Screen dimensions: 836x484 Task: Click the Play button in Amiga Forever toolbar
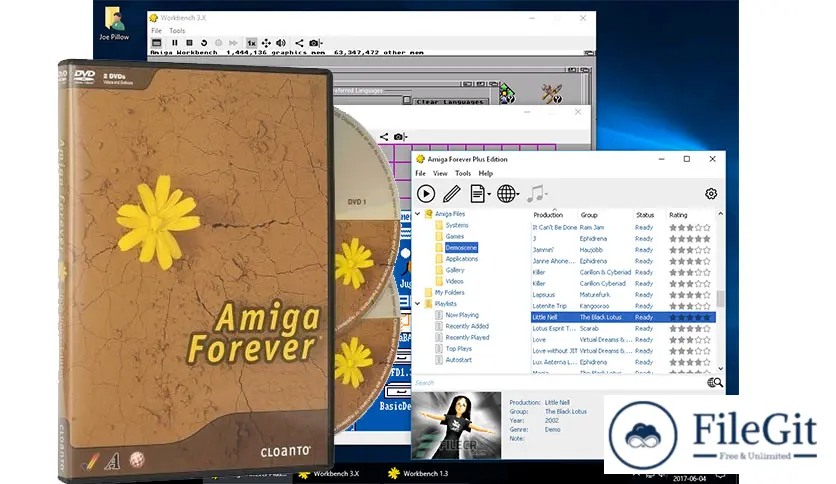pos(426,194)
